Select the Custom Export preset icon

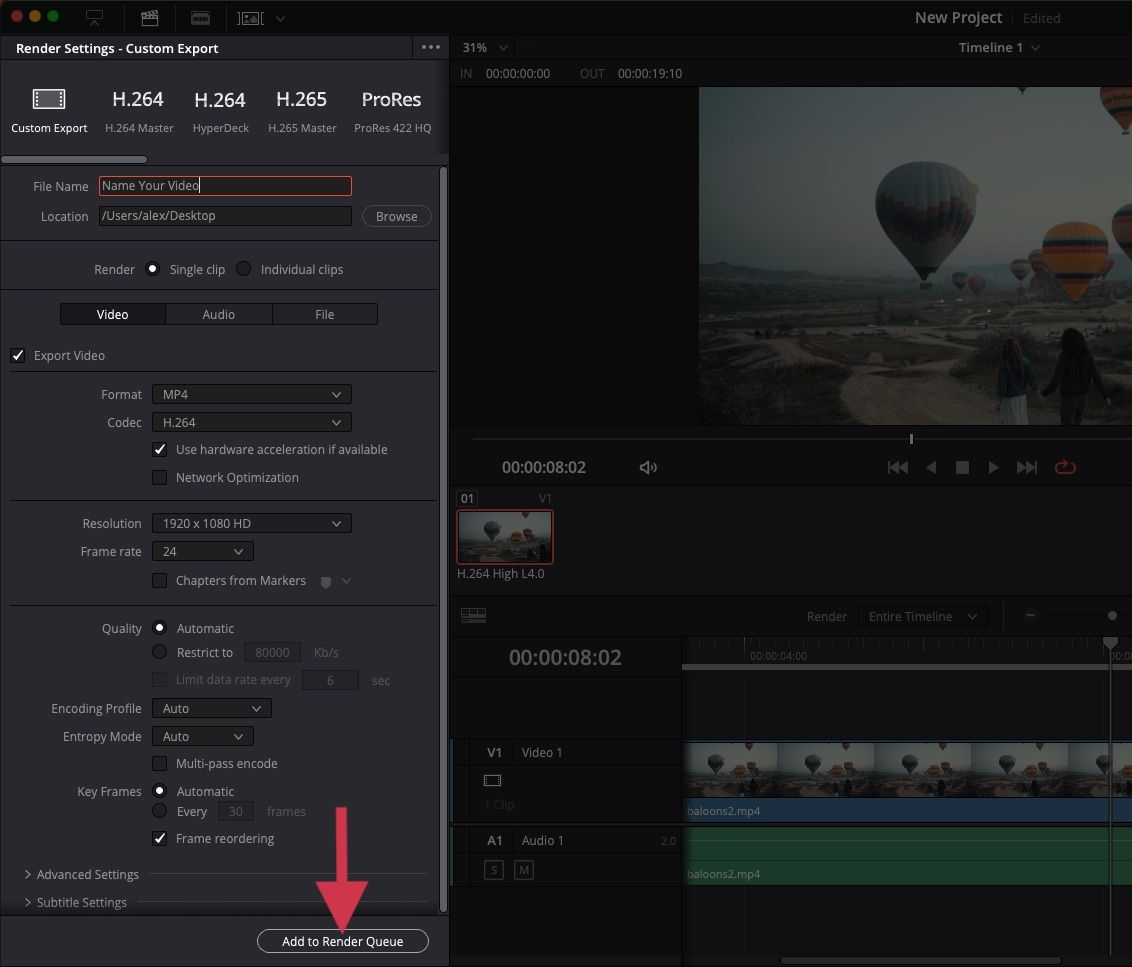point(49,99)
